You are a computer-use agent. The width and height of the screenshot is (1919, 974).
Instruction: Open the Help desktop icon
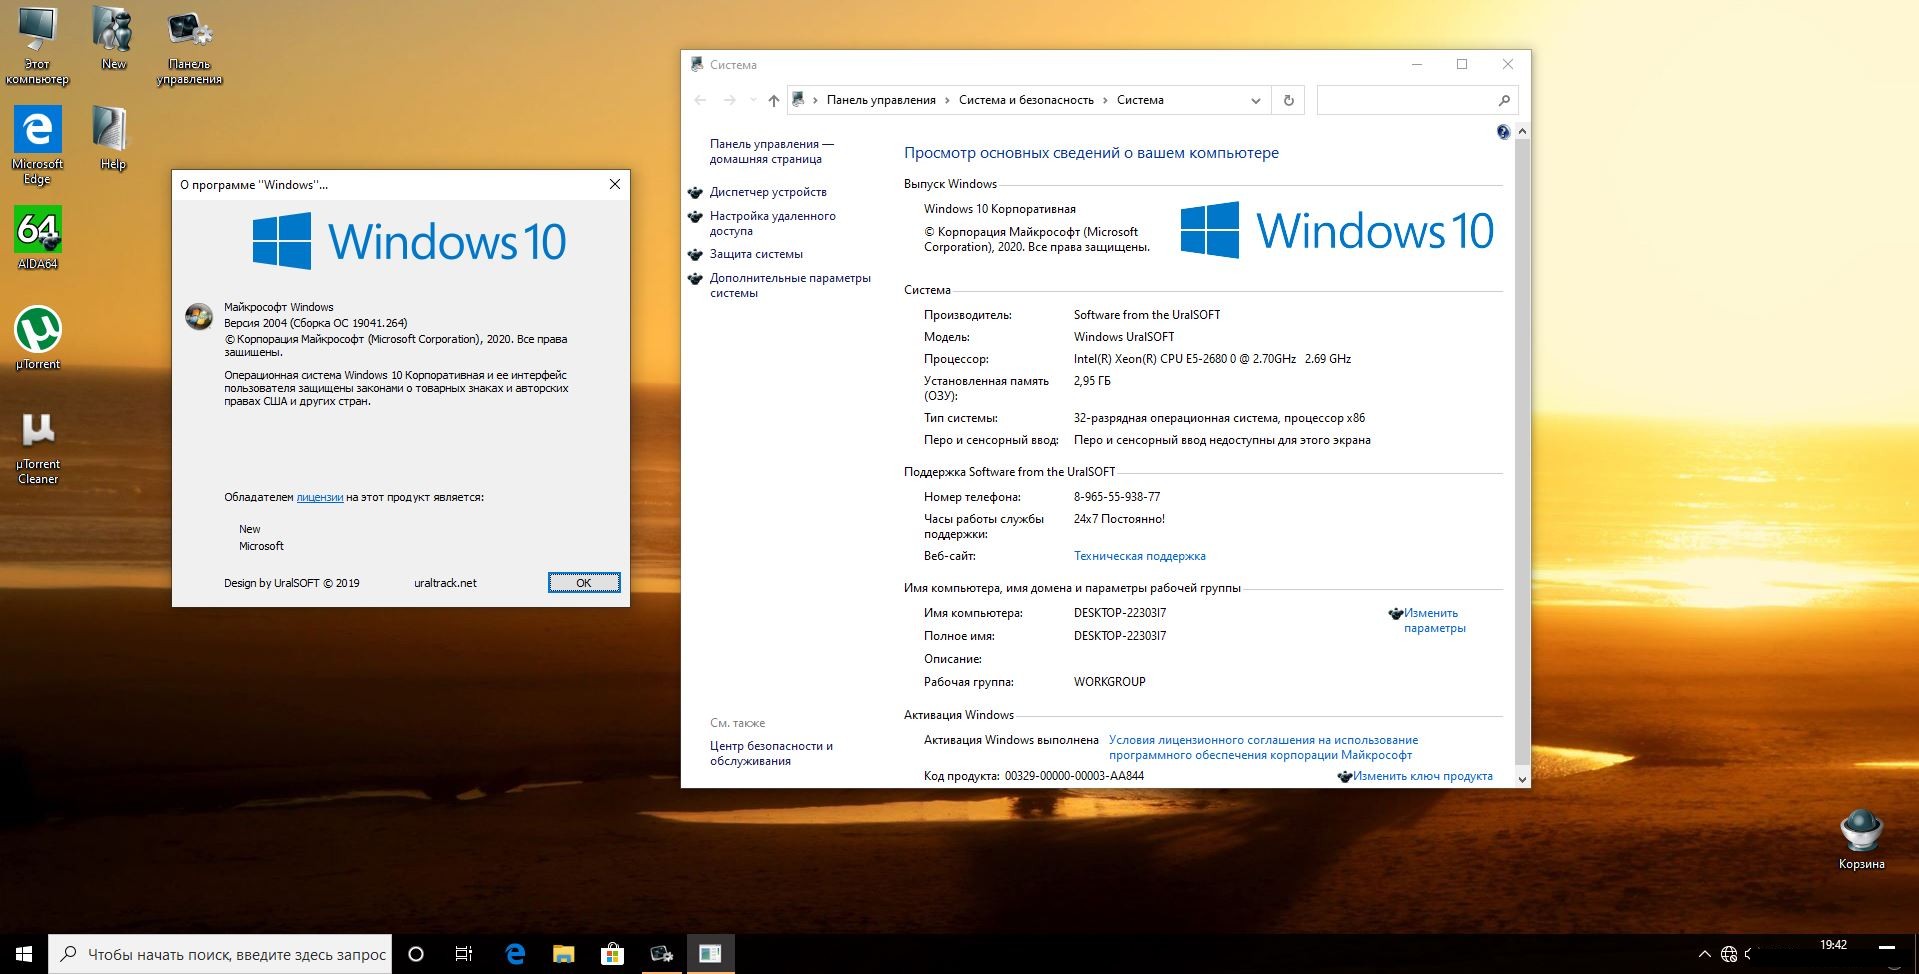pyautogui.click(x=113, y=138)
